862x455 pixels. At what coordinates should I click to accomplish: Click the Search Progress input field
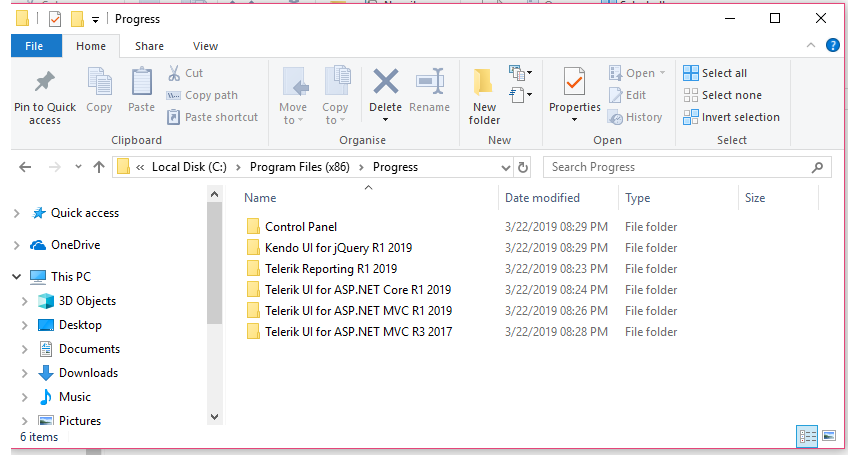(x=687, y=167)
